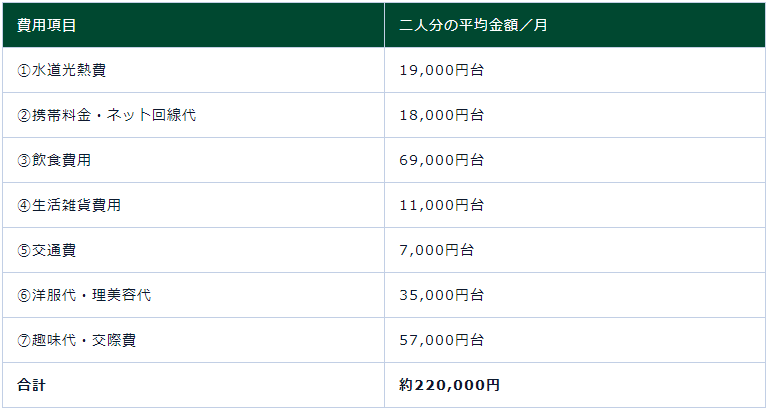Click the 7,000円台 amount cell
This screenshot has width=768, height=410.
coord(437,250)
